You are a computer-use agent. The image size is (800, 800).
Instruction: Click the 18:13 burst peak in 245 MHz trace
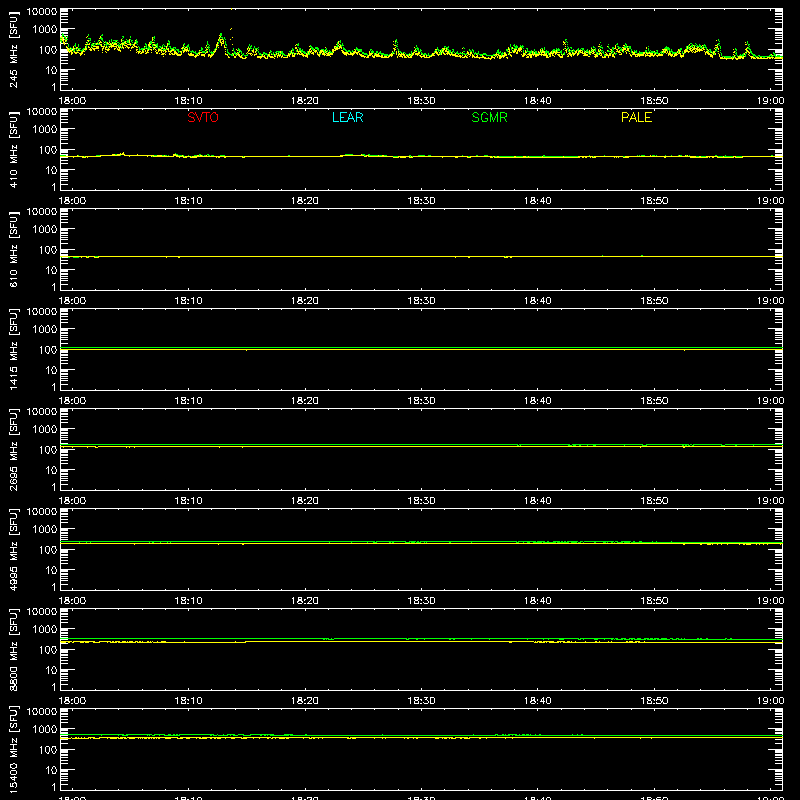221,36
